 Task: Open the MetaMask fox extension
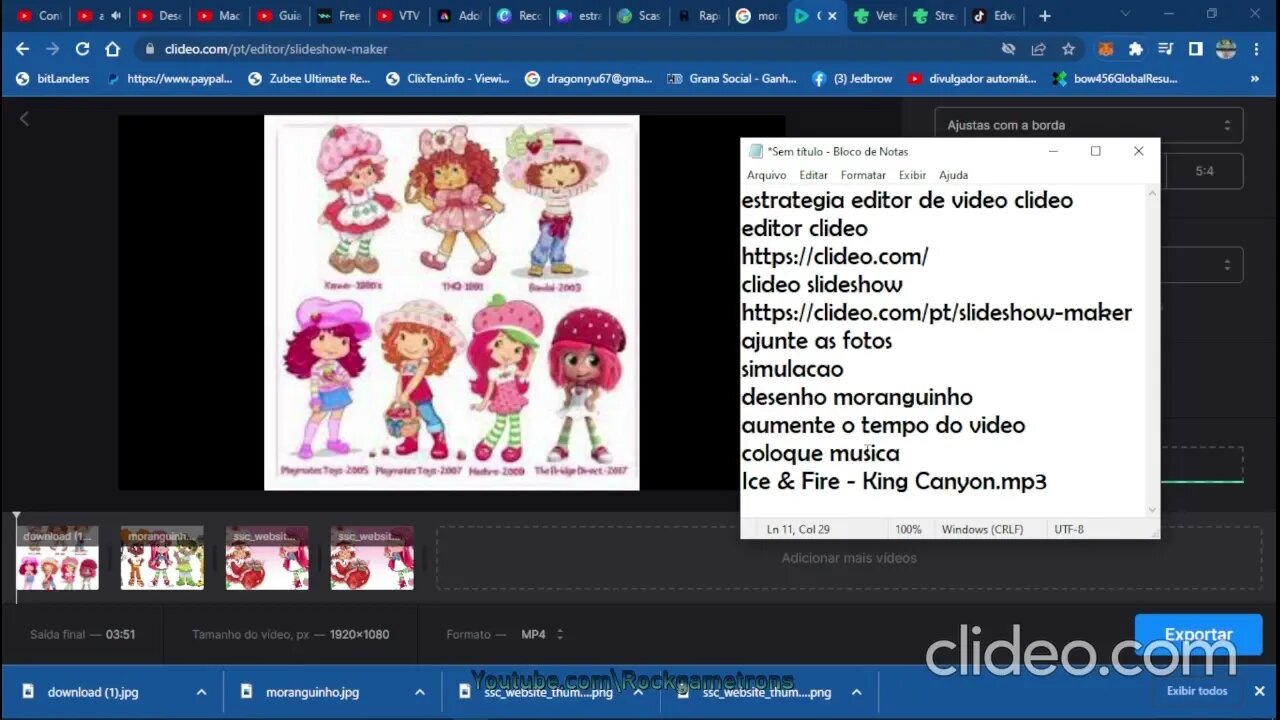click(1106, 48)
